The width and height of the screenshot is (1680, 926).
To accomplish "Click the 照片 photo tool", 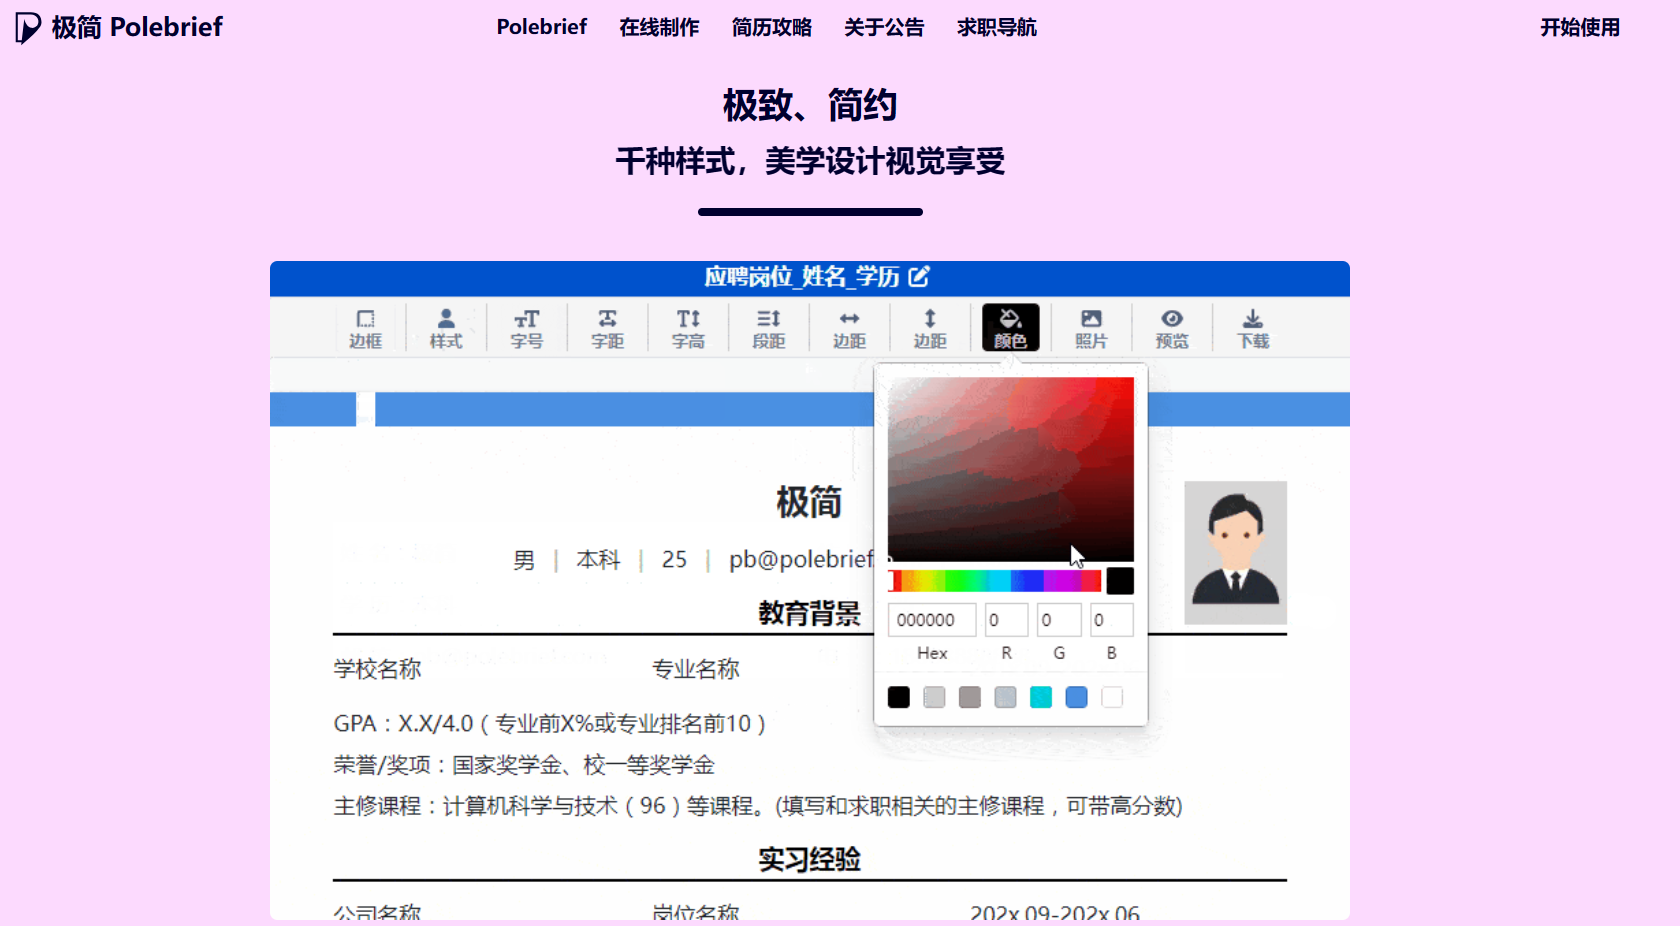I will [1091, 328].
